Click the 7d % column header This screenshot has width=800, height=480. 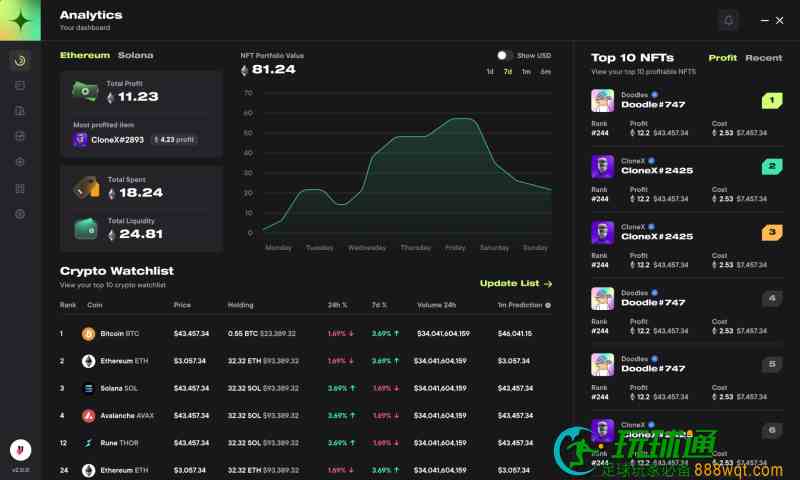(379, 305)
